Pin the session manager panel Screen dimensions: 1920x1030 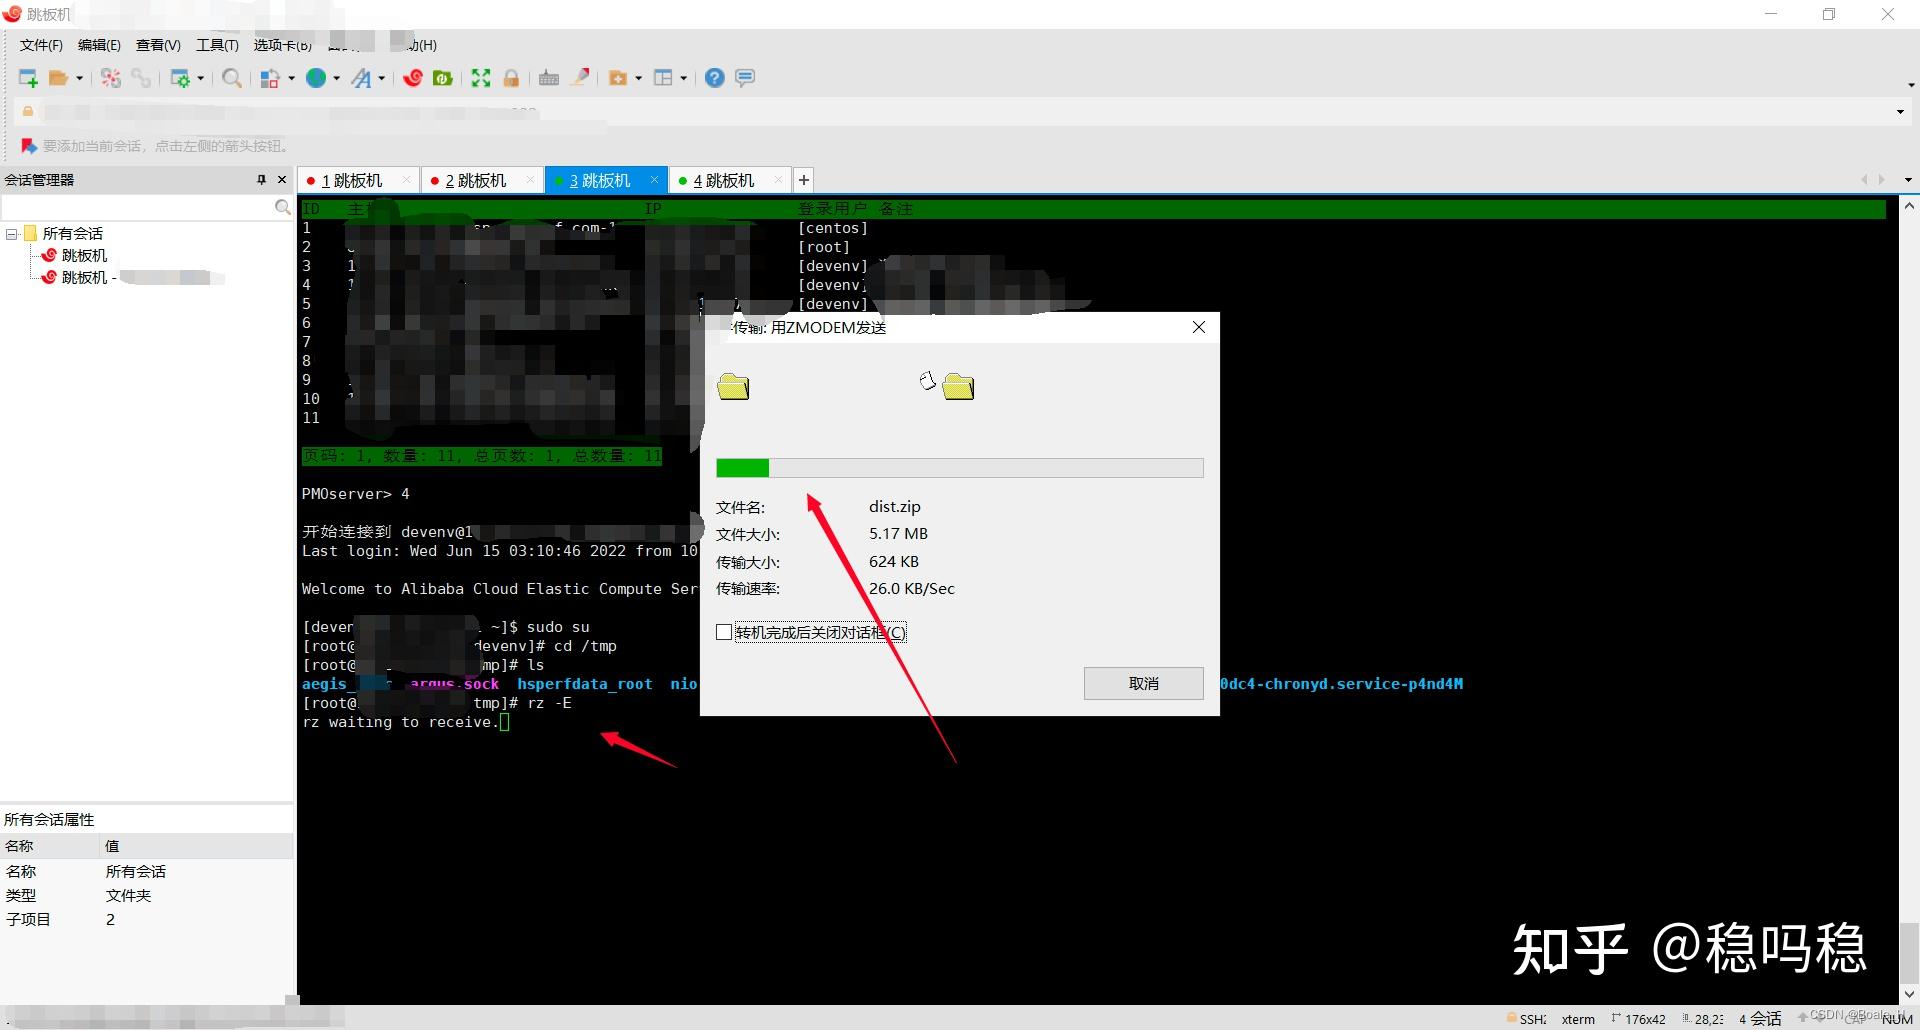[x=262, y=180]
